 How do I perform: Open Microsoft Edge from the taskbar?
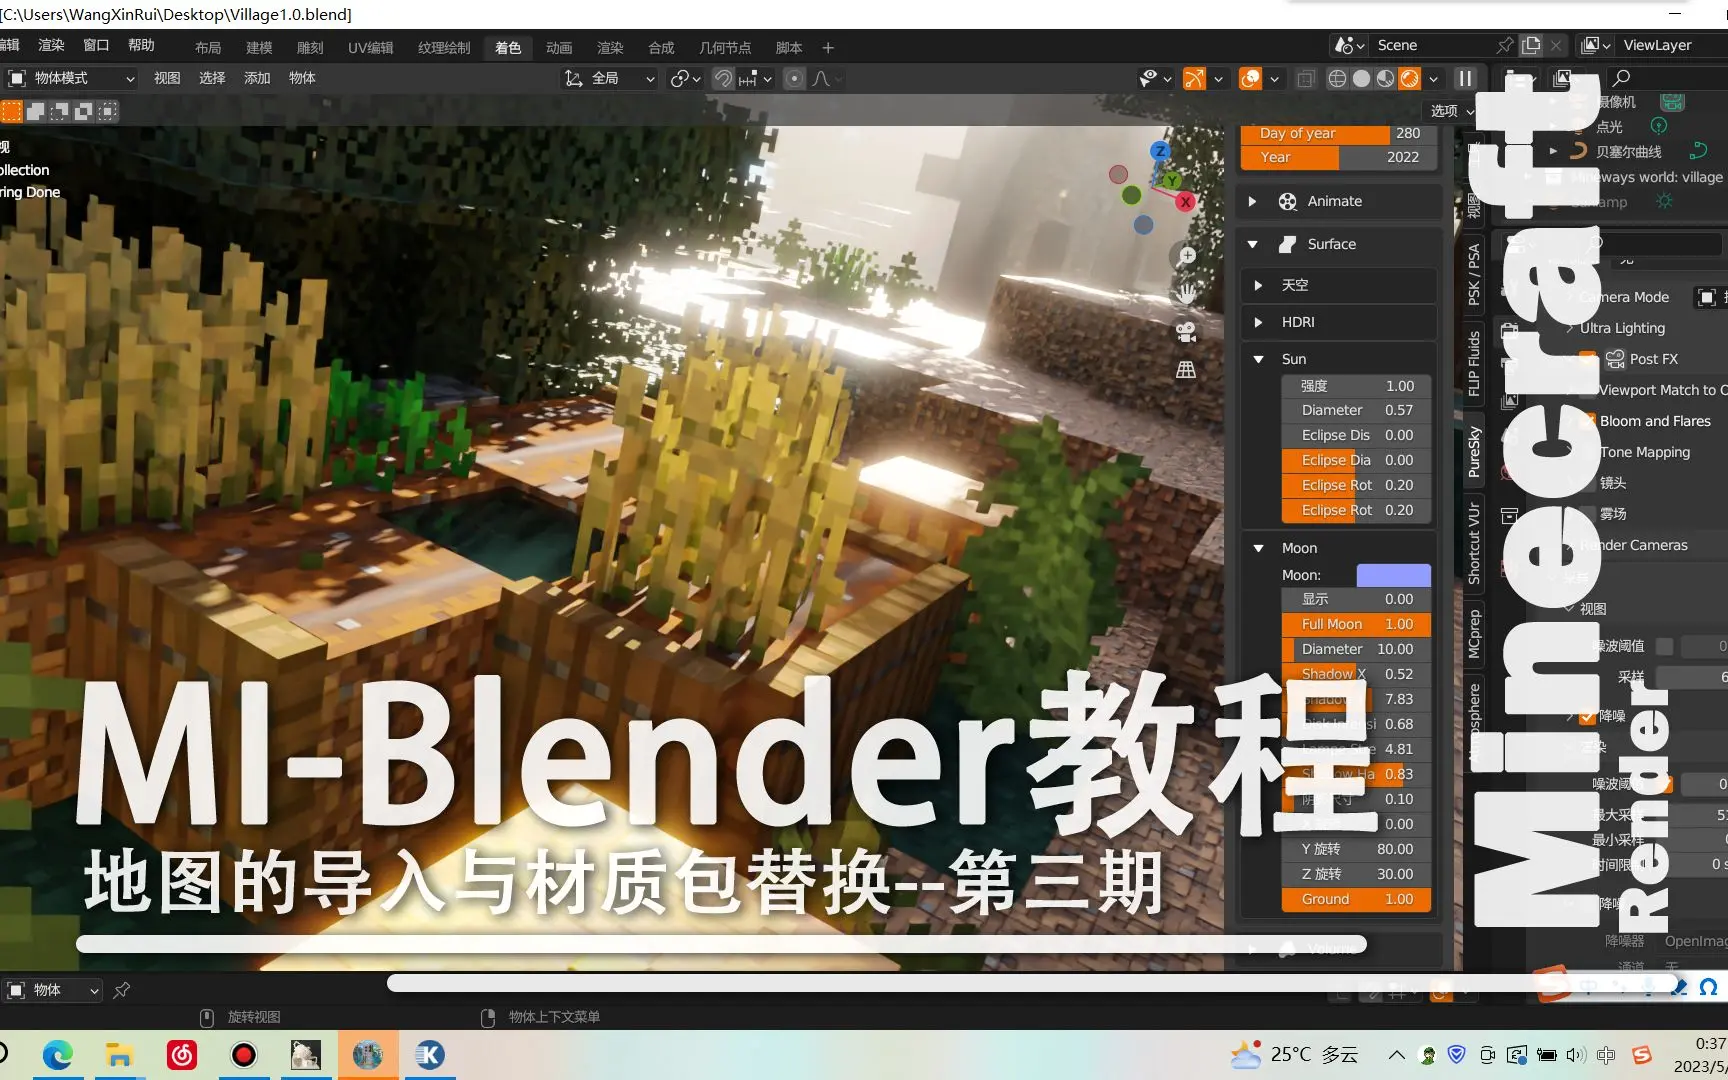coord(58,1055)
